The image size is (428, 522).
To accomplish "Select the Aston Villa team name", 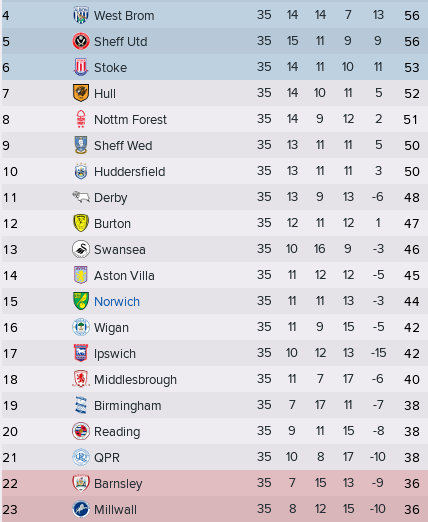I will pos(124,276).
